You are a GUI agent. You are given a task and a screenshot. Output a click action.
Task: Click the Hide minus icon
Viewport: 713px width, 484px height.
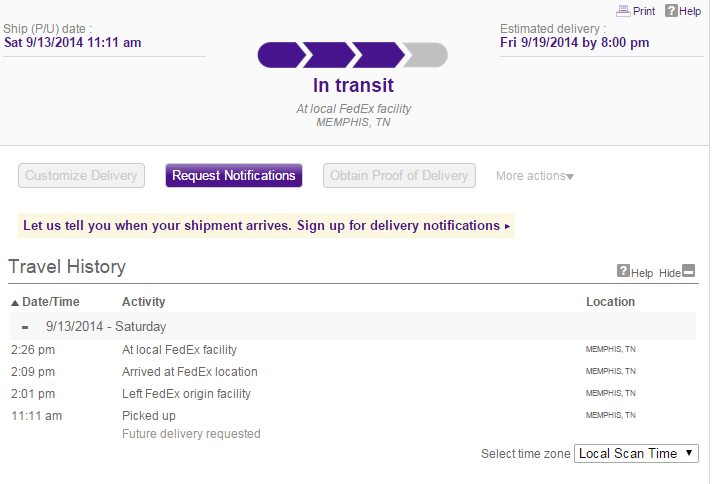click(688, 272)
